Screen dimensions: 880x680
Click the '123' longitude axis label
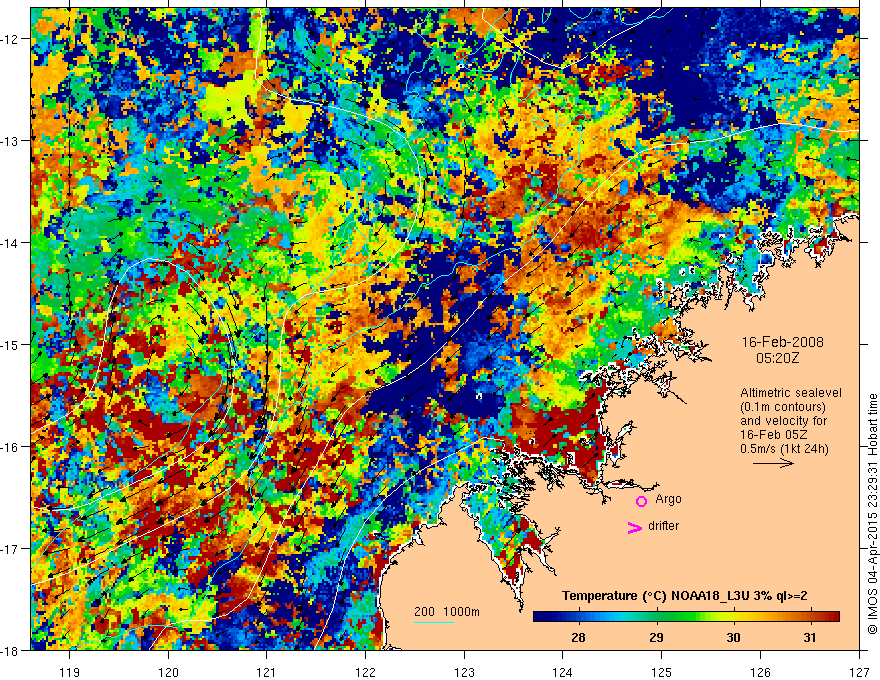coord(464,672)
